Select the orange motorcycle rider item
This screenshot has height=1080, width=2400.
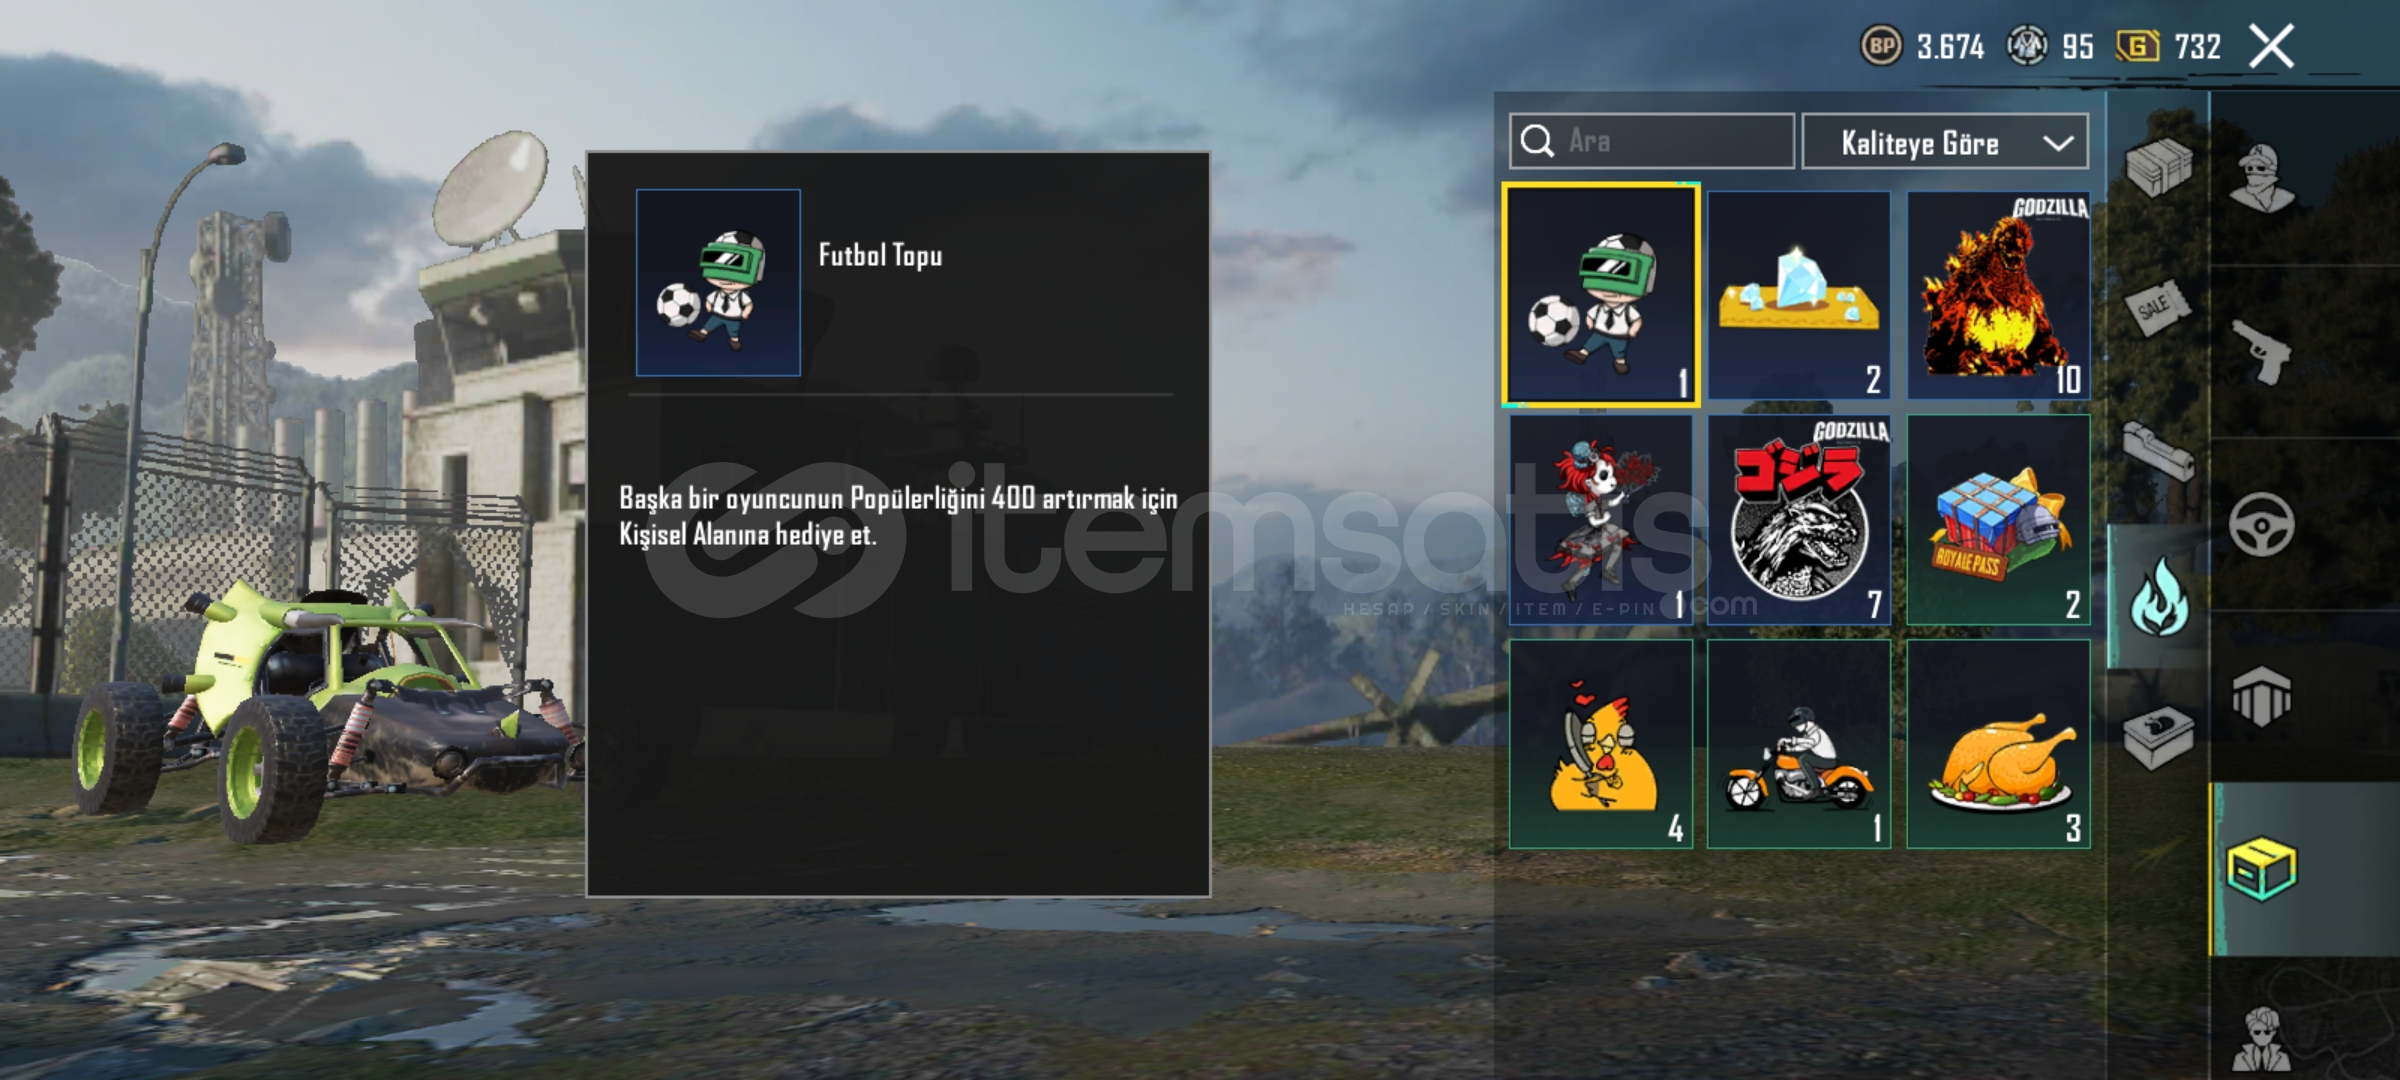pos(1799,744)
